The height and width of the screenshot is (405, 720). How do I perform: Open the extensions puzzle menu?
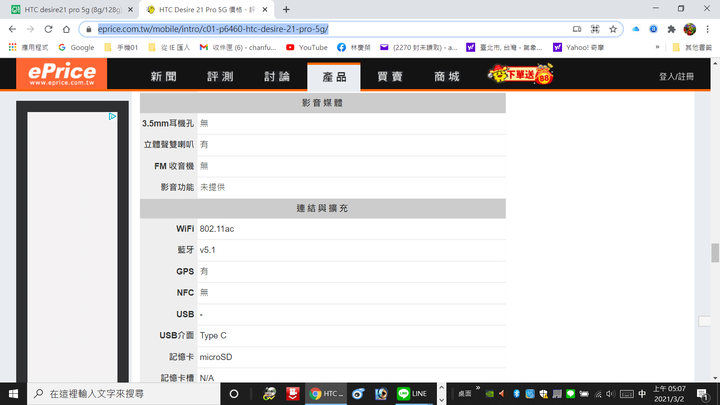point(671,29)
